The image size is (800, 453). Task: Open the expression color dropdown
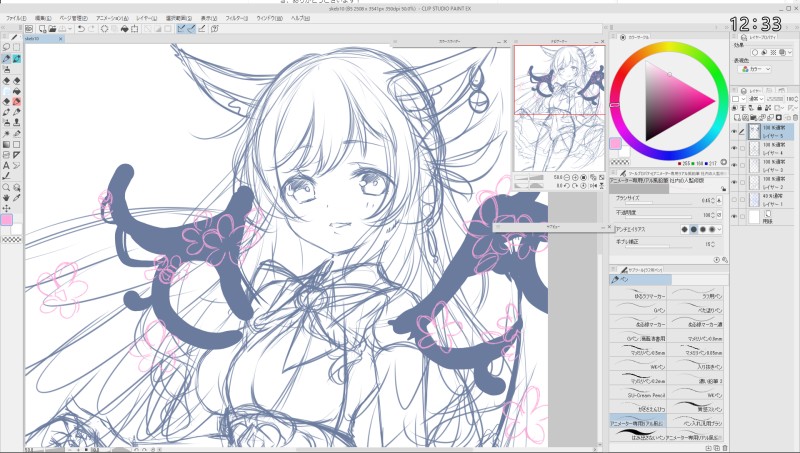pyautogui.click(x=756, y=69)
